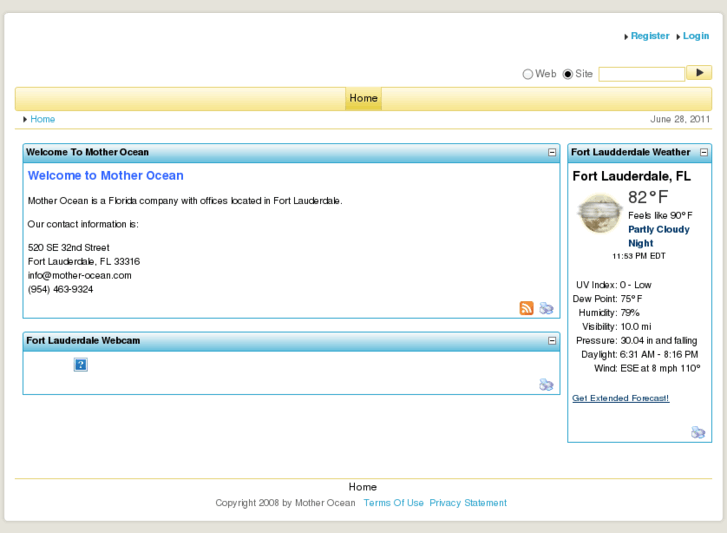Click the partly cloudy weather icon

click(600, 213)
